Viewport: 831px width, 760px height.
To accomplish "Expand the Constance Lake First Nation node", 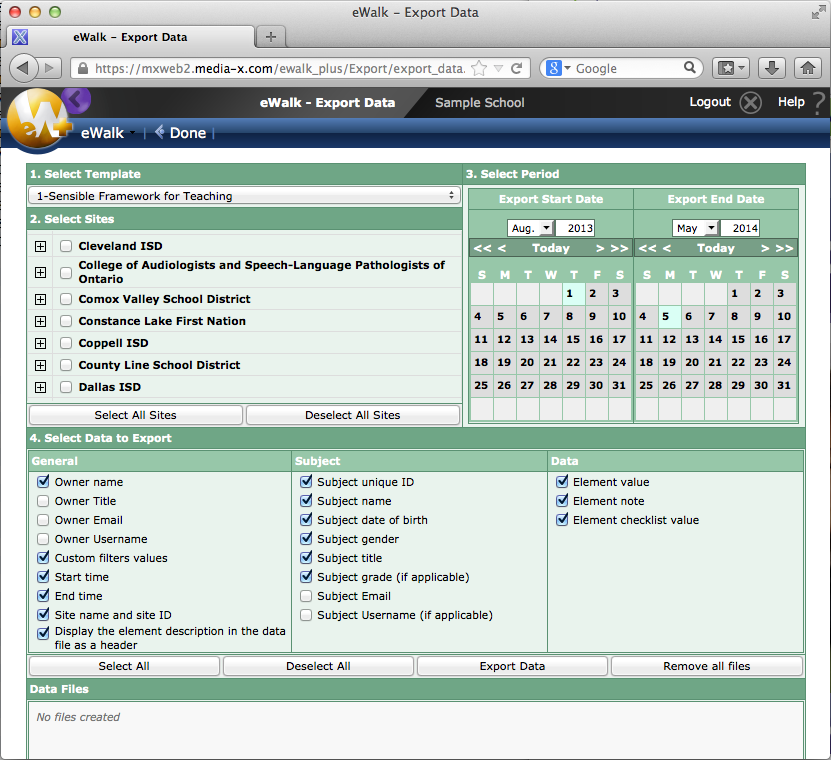I will pyautogui.click(x=40, y=322).
